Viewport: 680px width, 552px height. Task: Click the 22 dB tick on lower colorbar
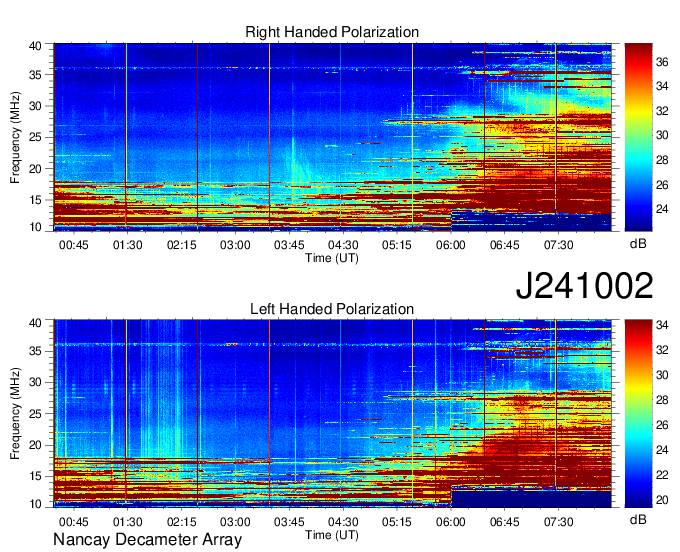(x=662, y=475)
